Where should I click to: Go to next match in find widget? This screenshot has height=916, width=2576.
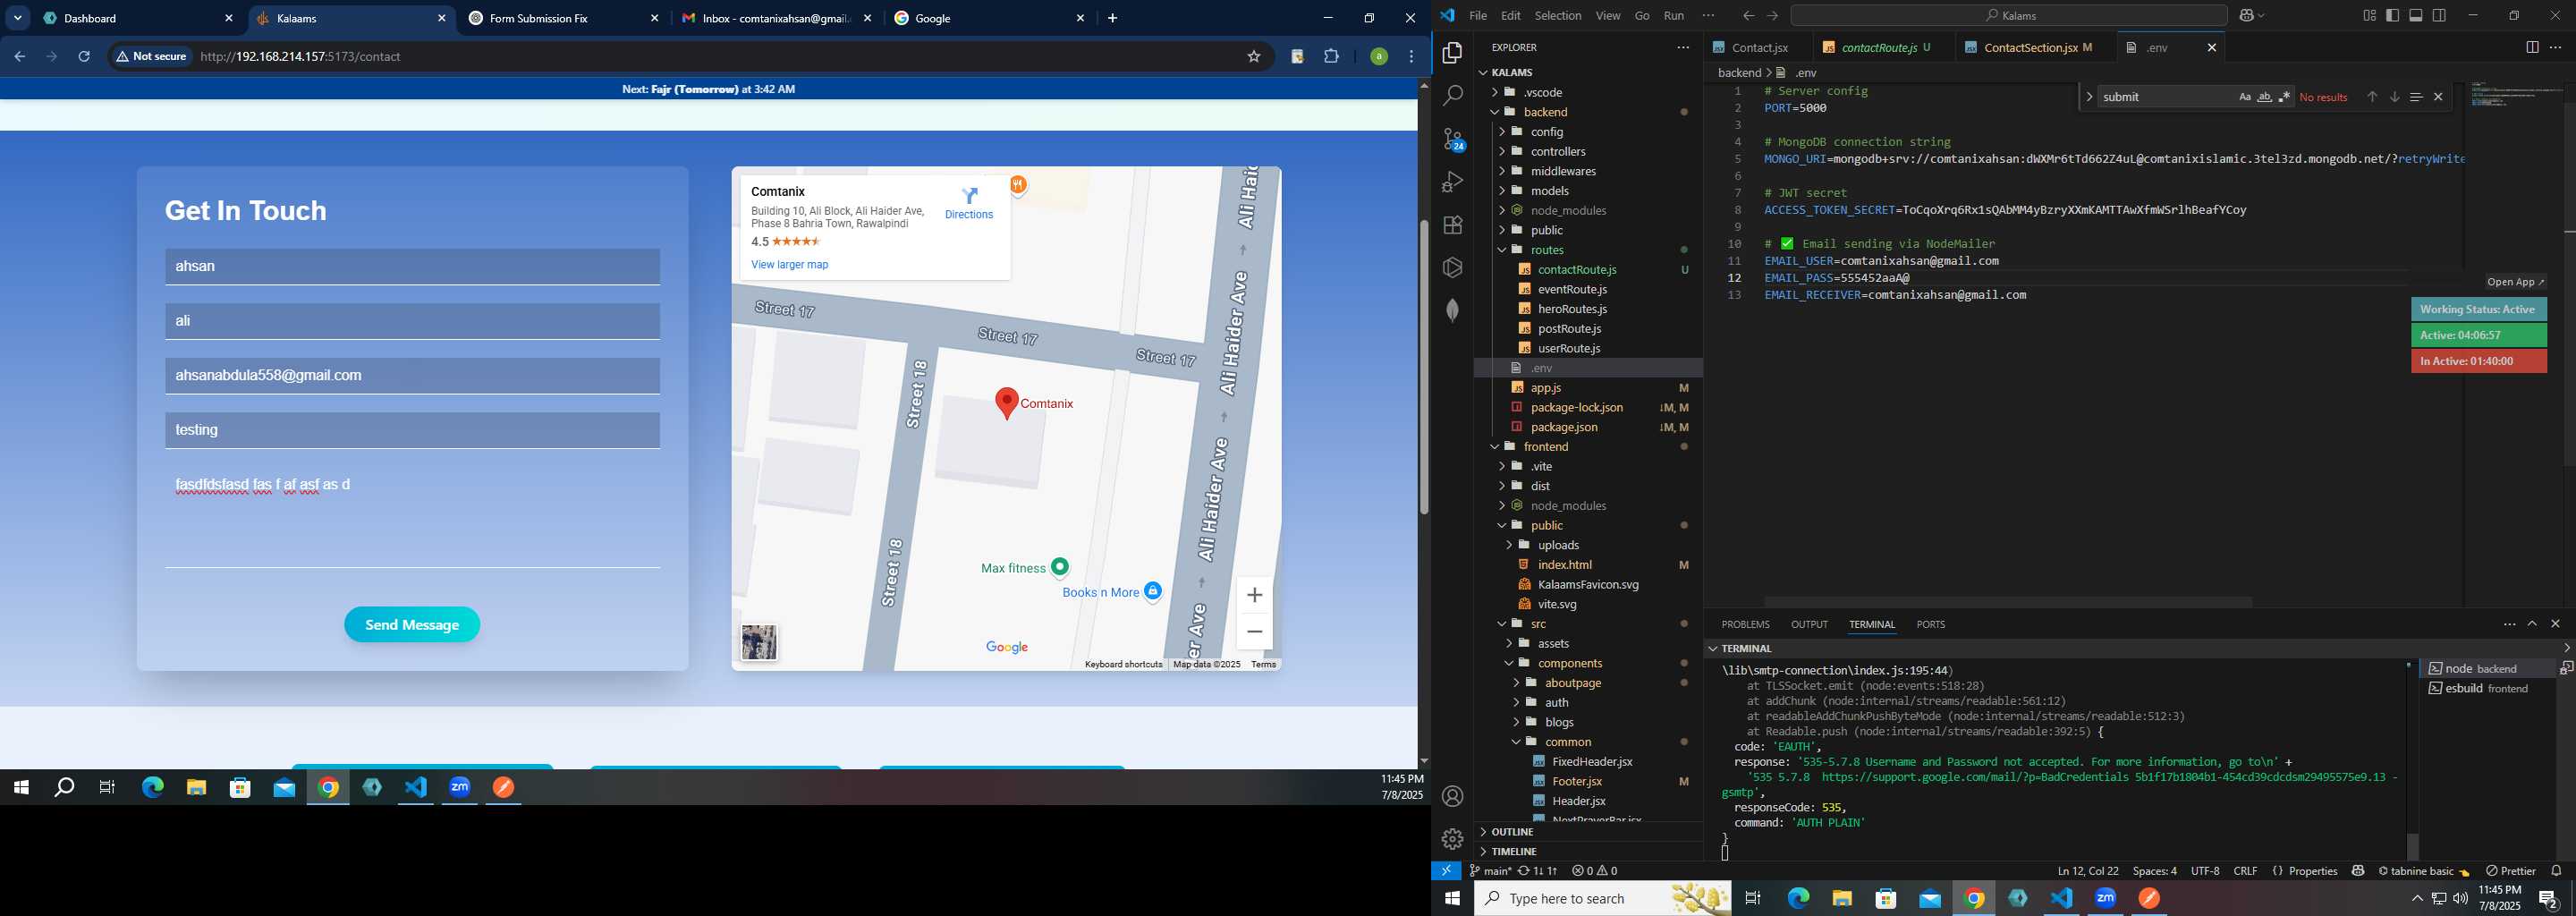click(2394, 97)
